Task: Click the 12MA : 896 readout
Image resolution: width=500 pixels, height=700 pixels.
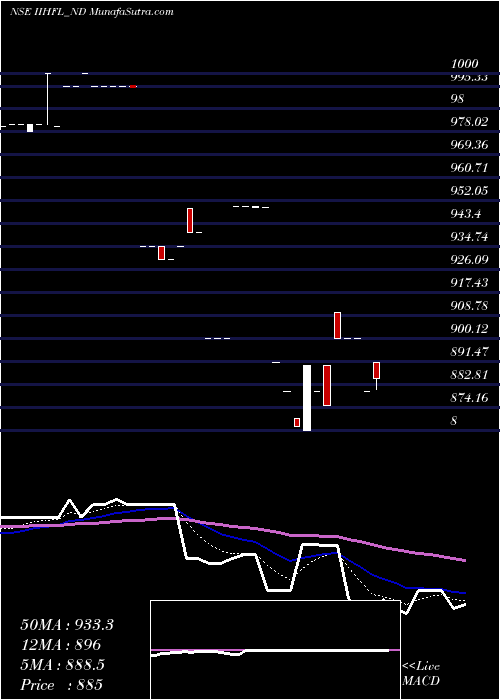Action: click(61, 645)
